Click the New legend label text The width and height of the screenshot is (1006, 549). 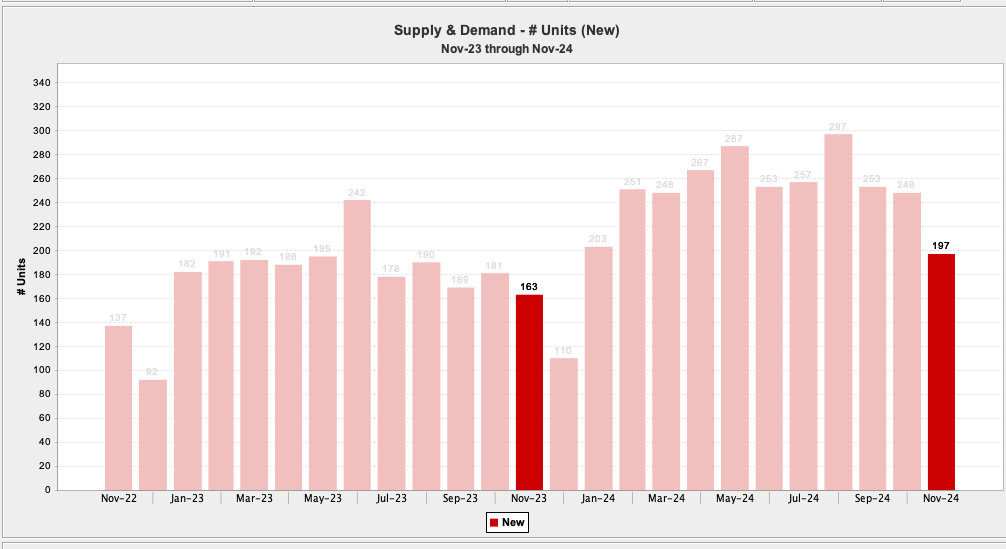512,522
